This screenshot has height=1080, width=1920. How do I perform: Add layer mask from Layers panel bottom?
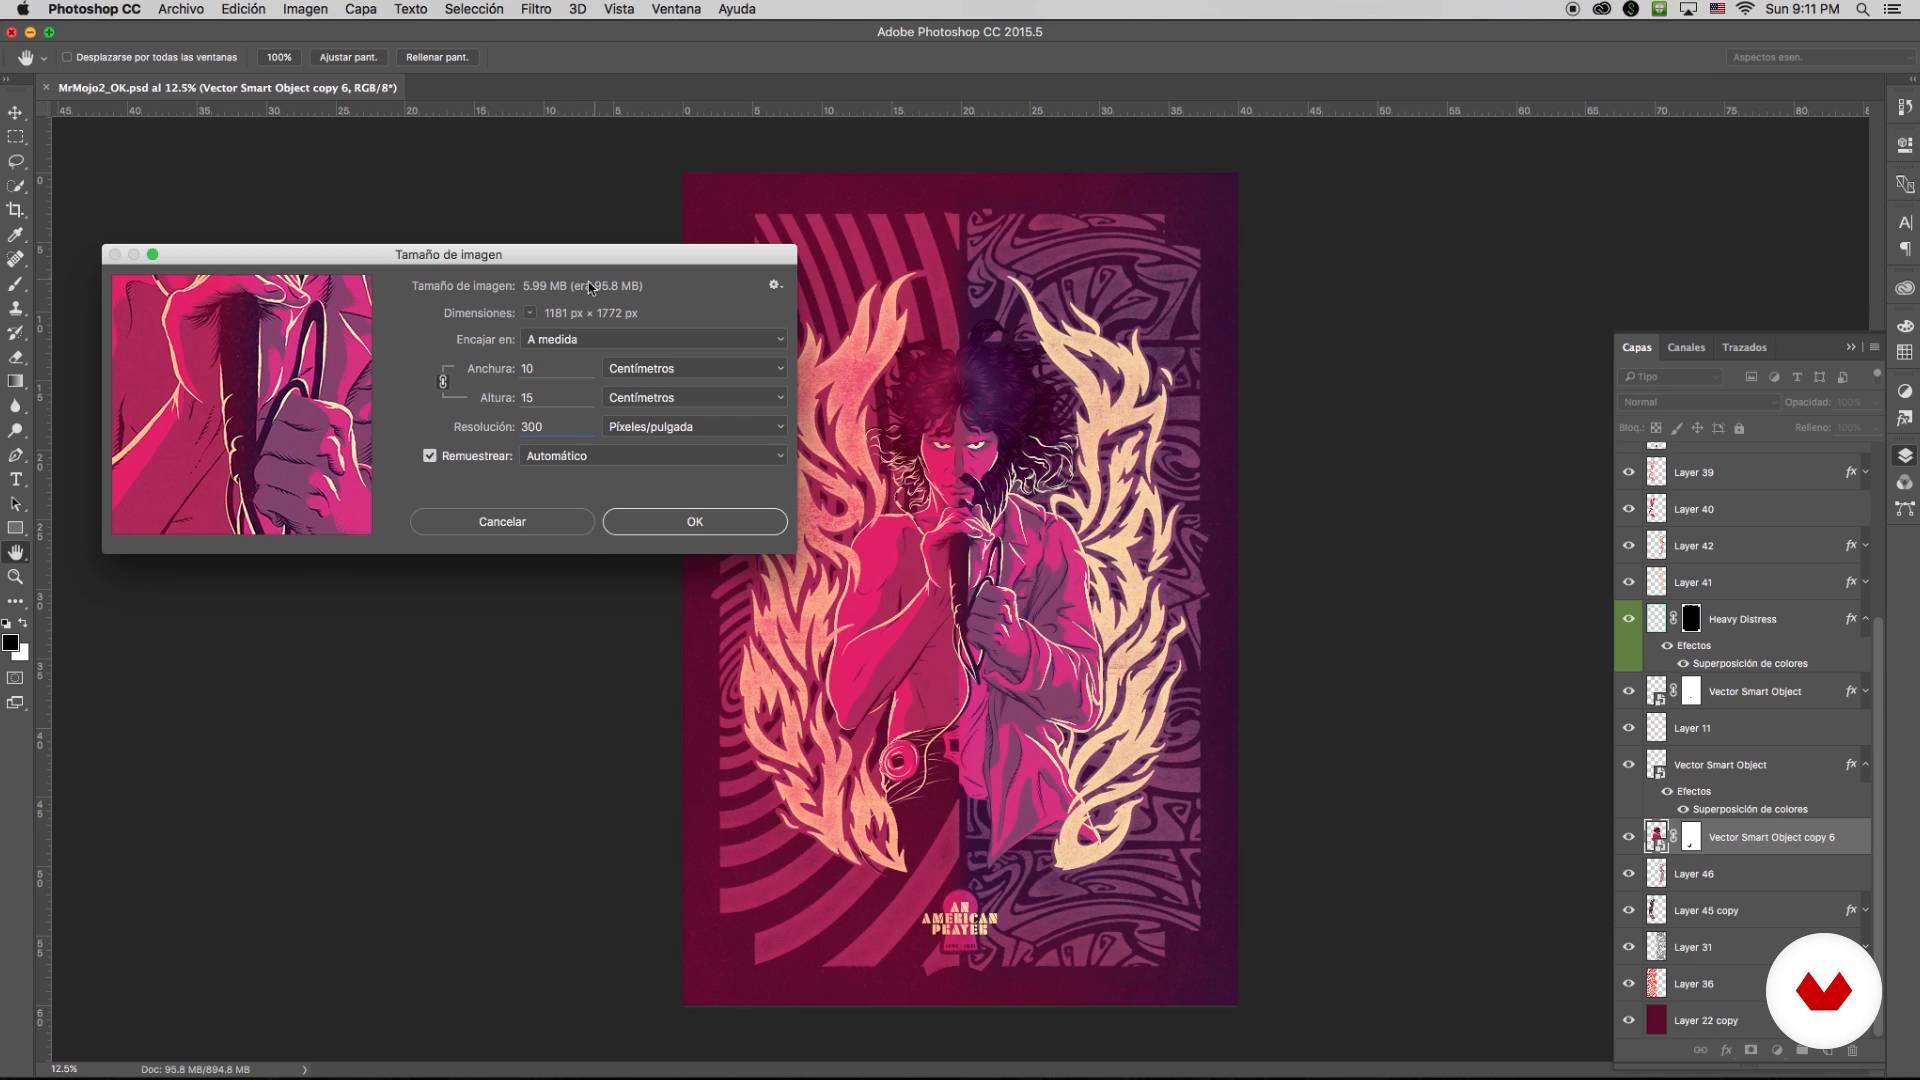click(1751, 1050)
